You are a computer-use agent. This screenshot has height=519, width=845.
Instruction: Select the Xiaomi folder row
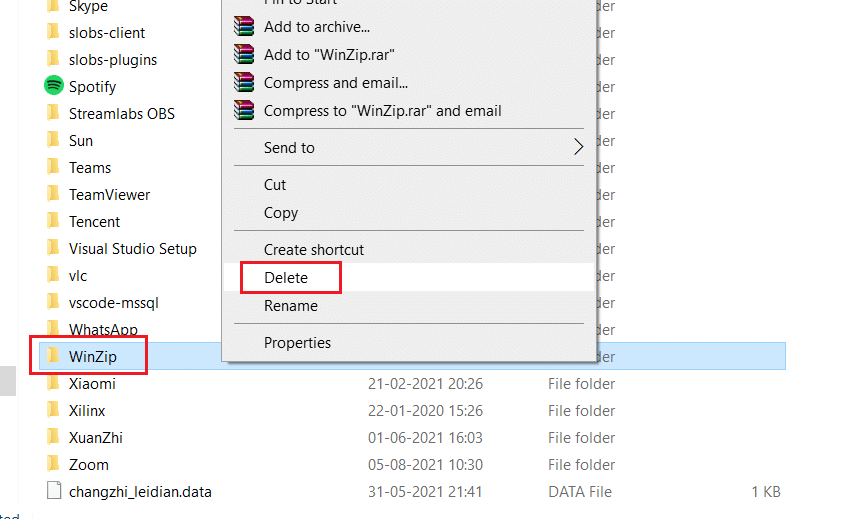[x=92, y=384]
